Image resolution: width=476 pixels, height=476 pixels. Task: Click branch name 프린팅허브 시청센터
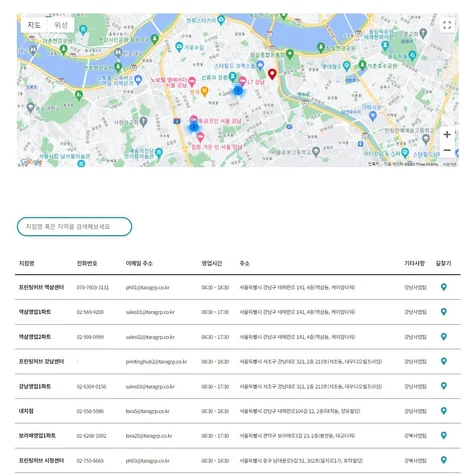point(41,460)
